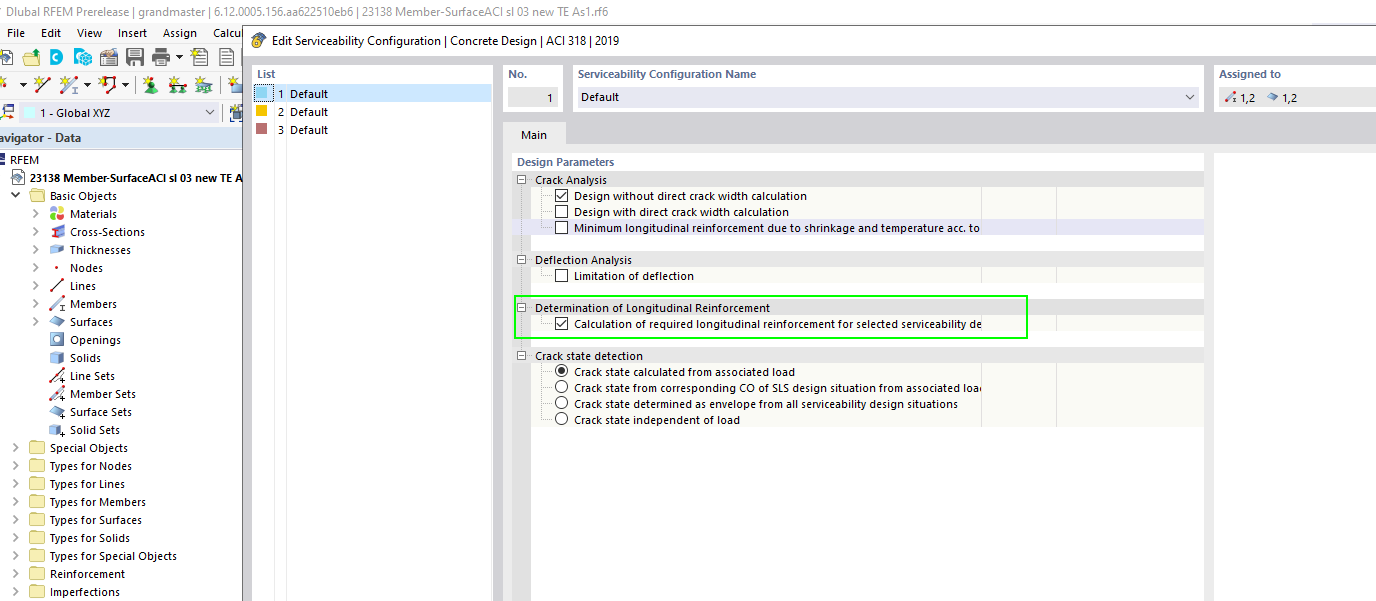Viewport: 1376px width, 601px height.
Task: Collapse the Crack Analysis section
Action: click(x=521, y=180)
